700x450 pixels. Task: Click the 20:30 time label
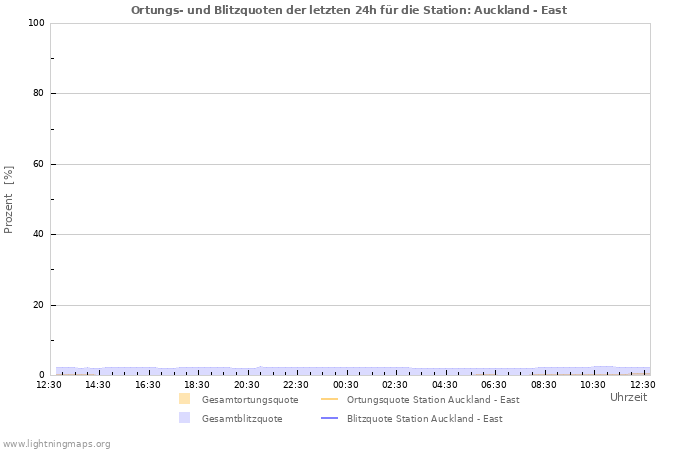(246, 385)
